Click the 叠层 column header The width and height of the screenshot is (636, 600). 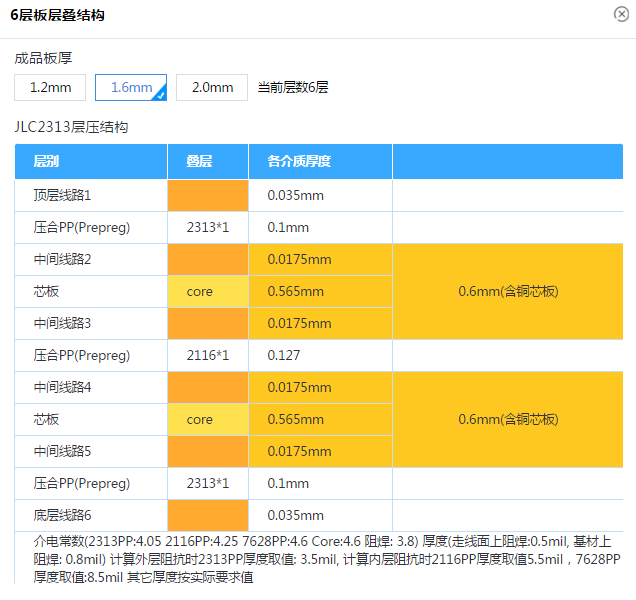tap(199, 161)
